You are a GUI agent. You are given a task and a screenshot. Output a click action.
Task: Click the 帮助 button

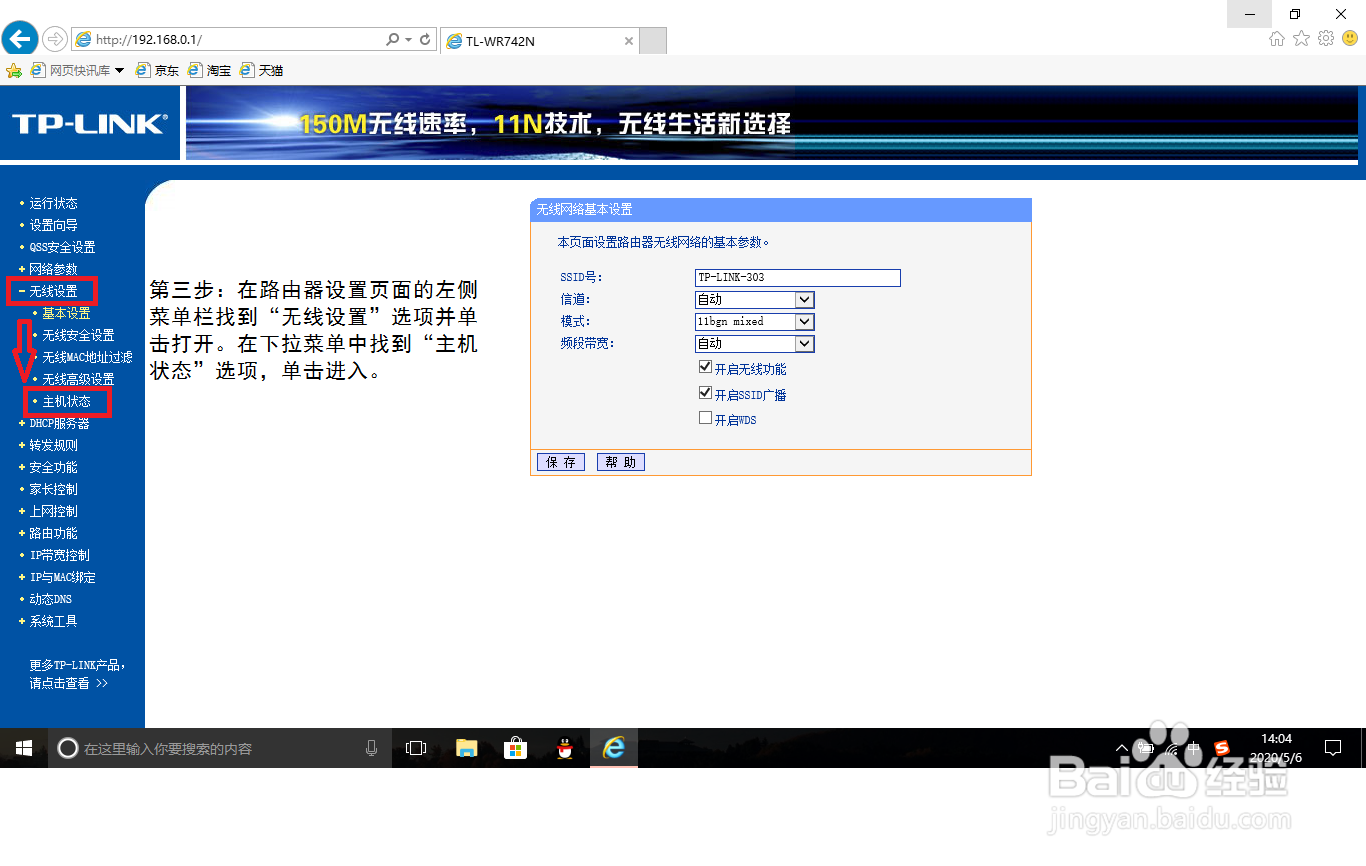(x=620, y=461)
